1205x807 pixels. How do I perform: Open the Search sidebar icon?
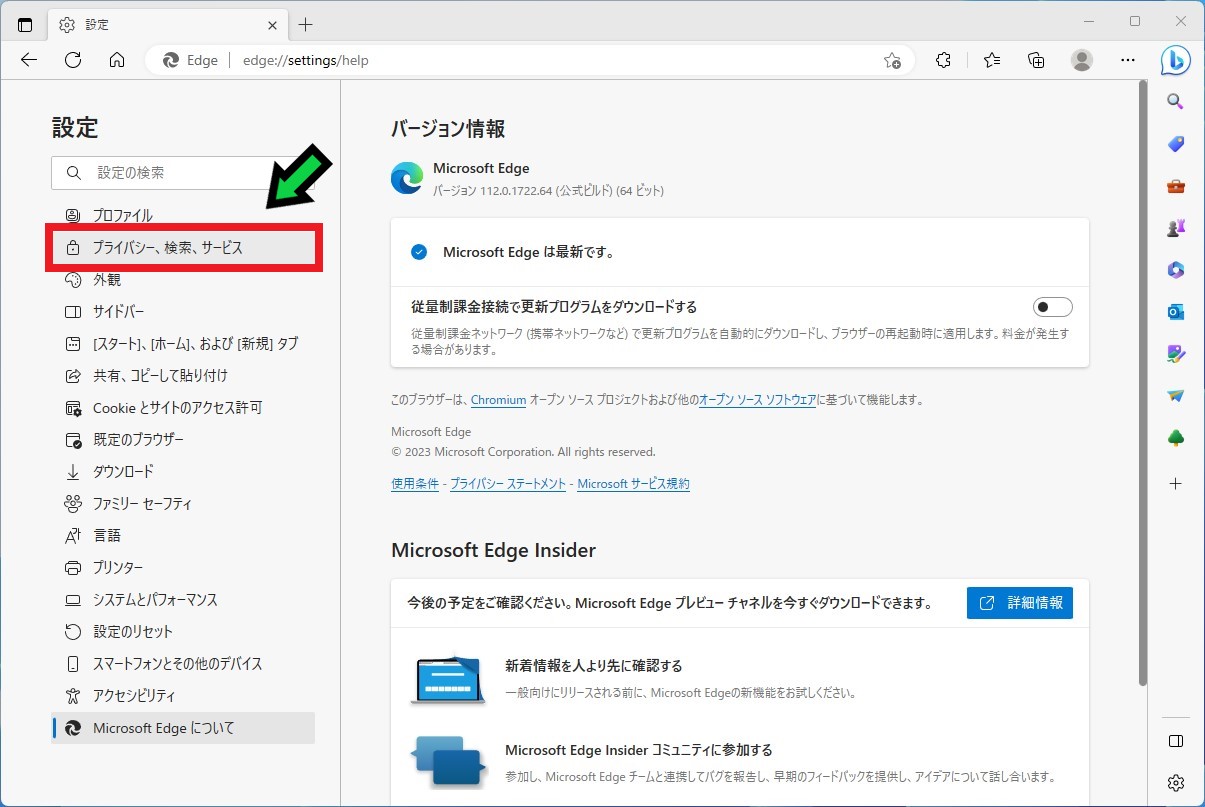(1176, 100)
